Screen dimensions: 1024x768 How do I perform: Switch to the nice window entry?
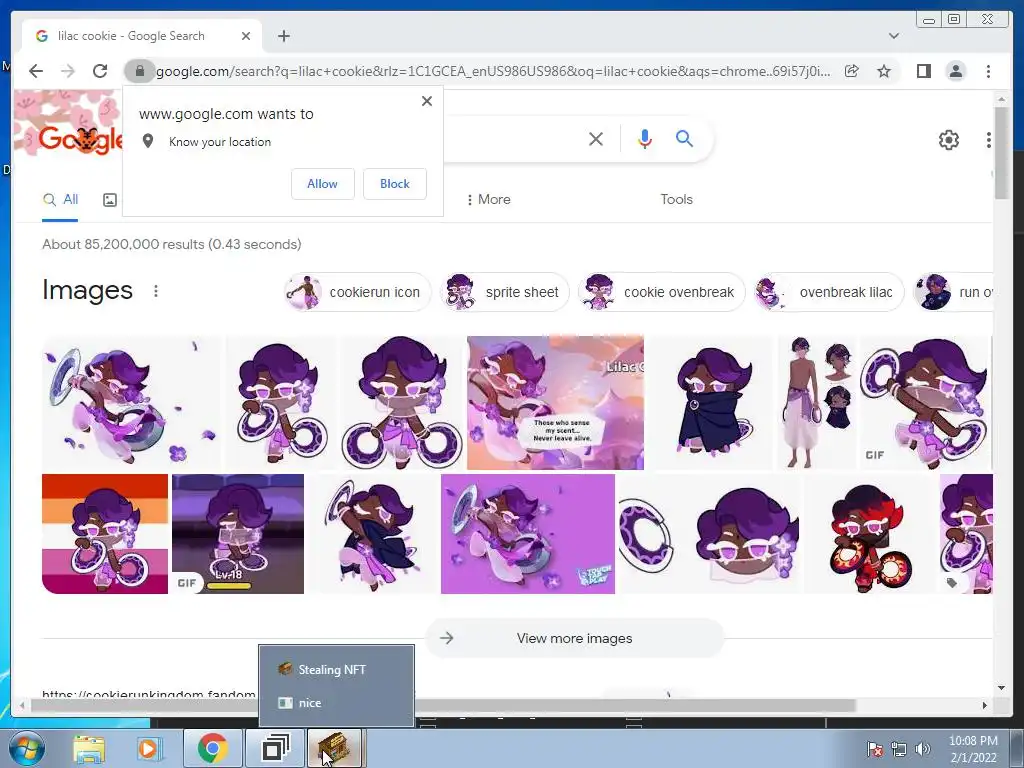336,703
